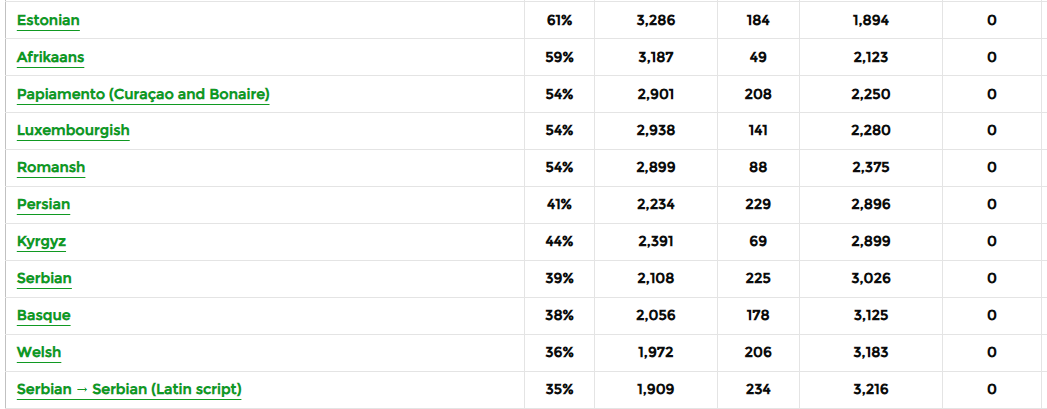Select the 2,391 cell in Kyrgyz row

[655, 242]
